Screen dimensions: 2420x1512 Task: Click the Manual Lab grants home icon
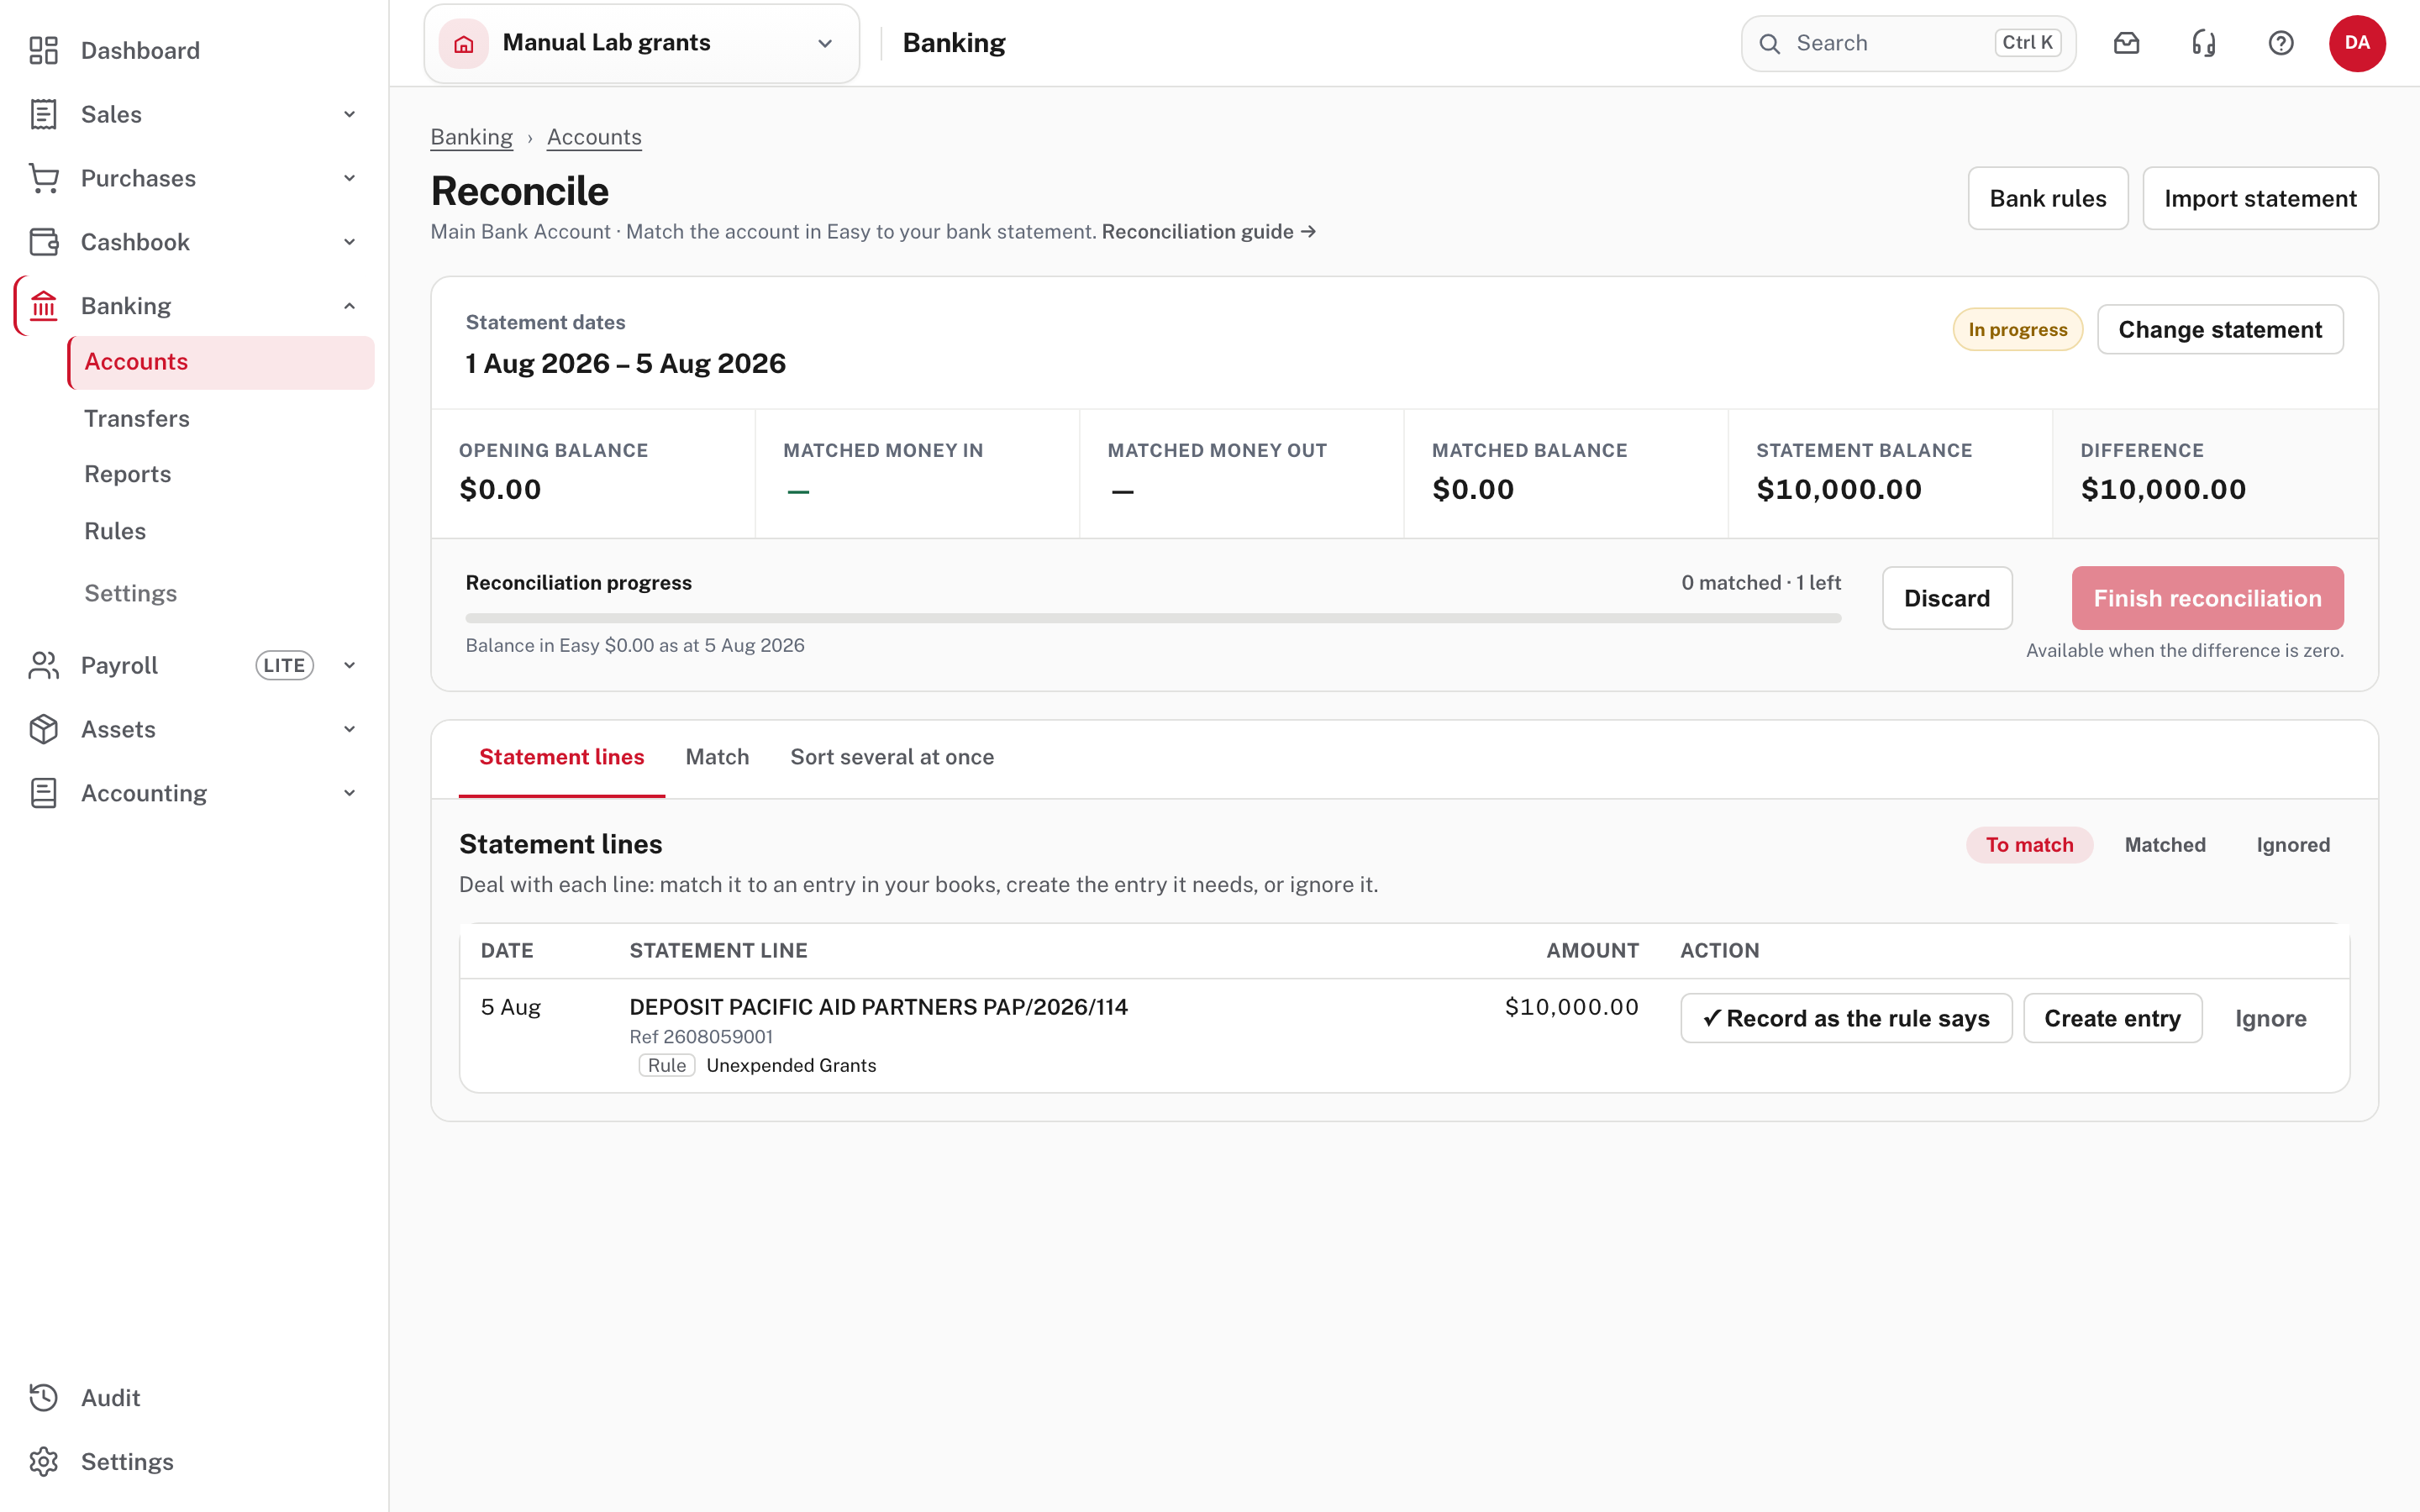coord(464,43)
